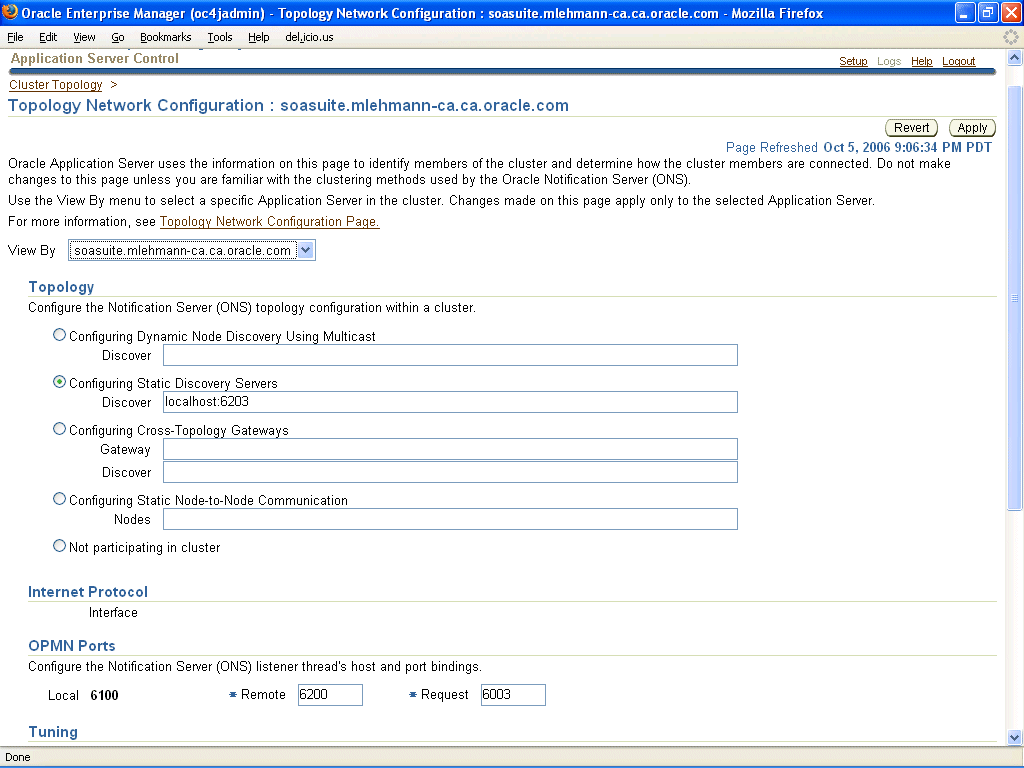The image size is (1024, 768).
Task: Click the Discover field containing localhost:6203
Action: pos(450,402)
